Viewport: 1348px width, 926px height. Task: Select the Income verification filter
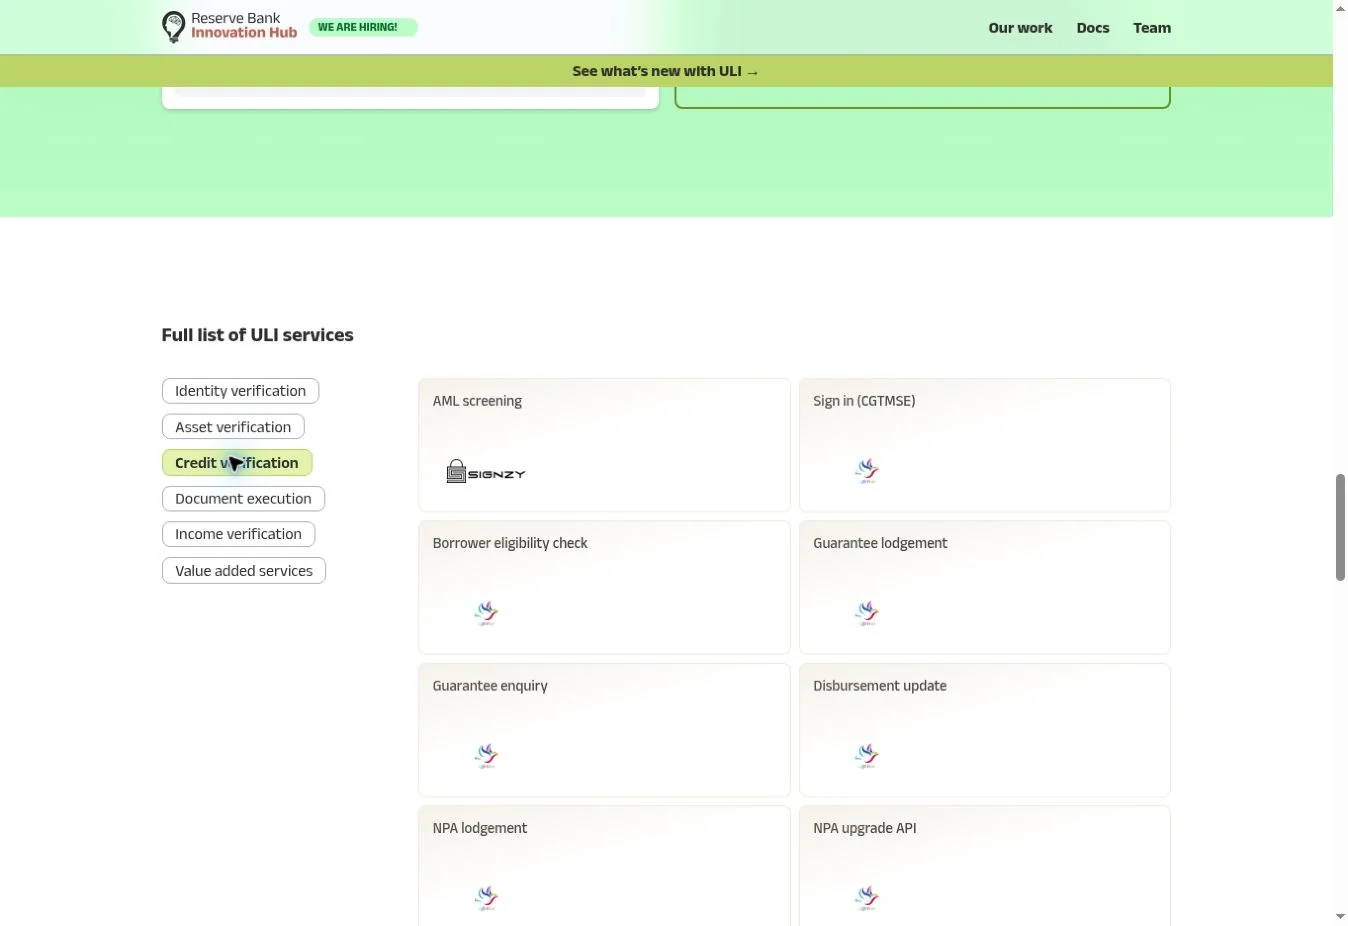(x=238, y=534)
